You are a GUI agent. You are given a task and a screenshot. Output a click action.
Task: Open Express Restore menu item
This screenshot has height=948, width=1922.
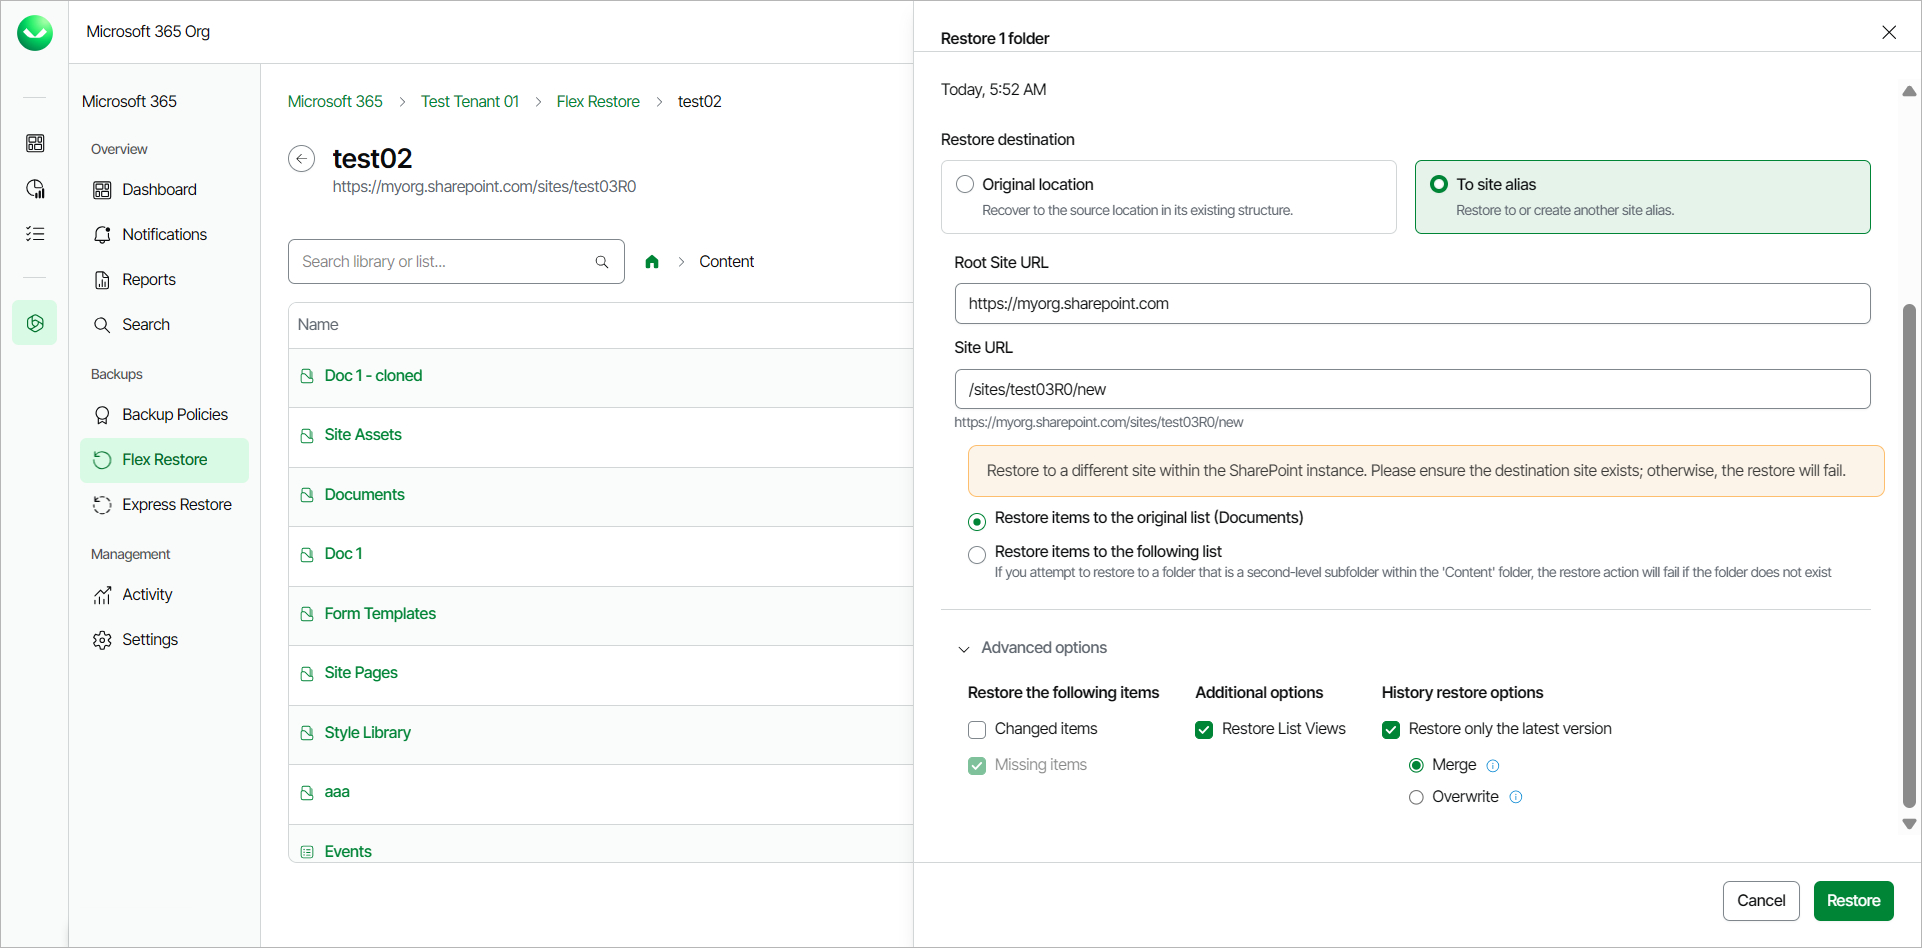177,505
